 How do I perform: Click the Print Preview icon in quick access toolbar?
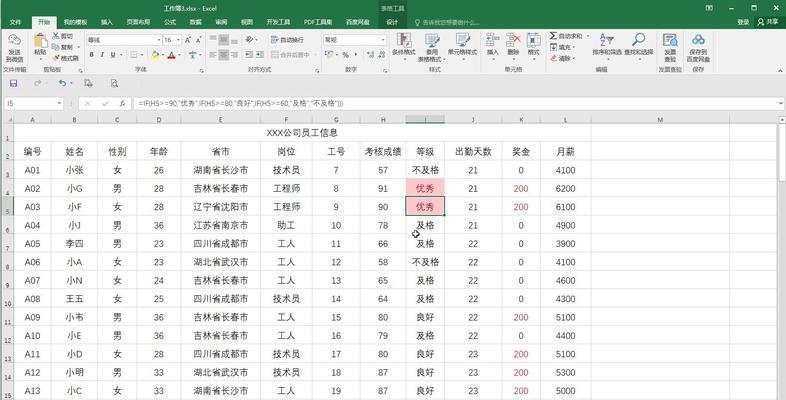click(114, 83)
